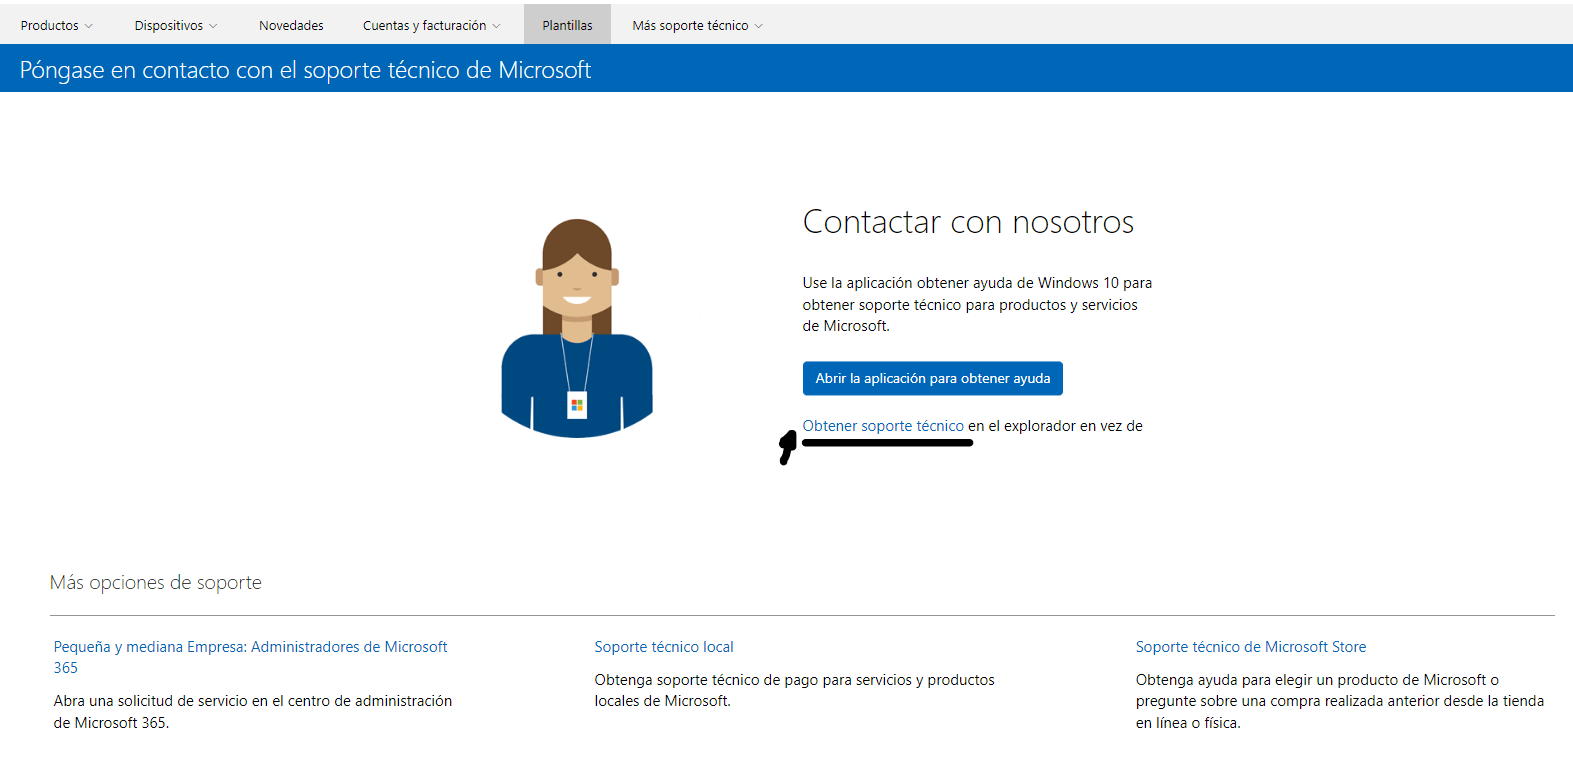Expand Cuentas y facturación dropdown
Screen dimensions: 1573x761
pos(431,26)
